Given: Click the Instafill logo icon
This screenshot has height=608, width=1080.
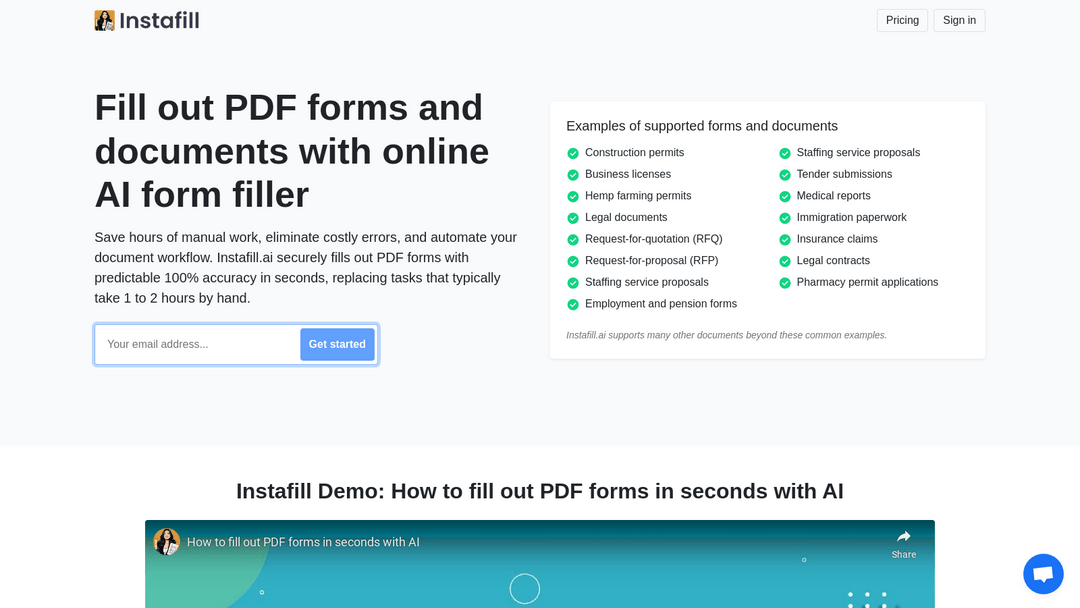Looking at the screenshot, I should click(105, 21).
